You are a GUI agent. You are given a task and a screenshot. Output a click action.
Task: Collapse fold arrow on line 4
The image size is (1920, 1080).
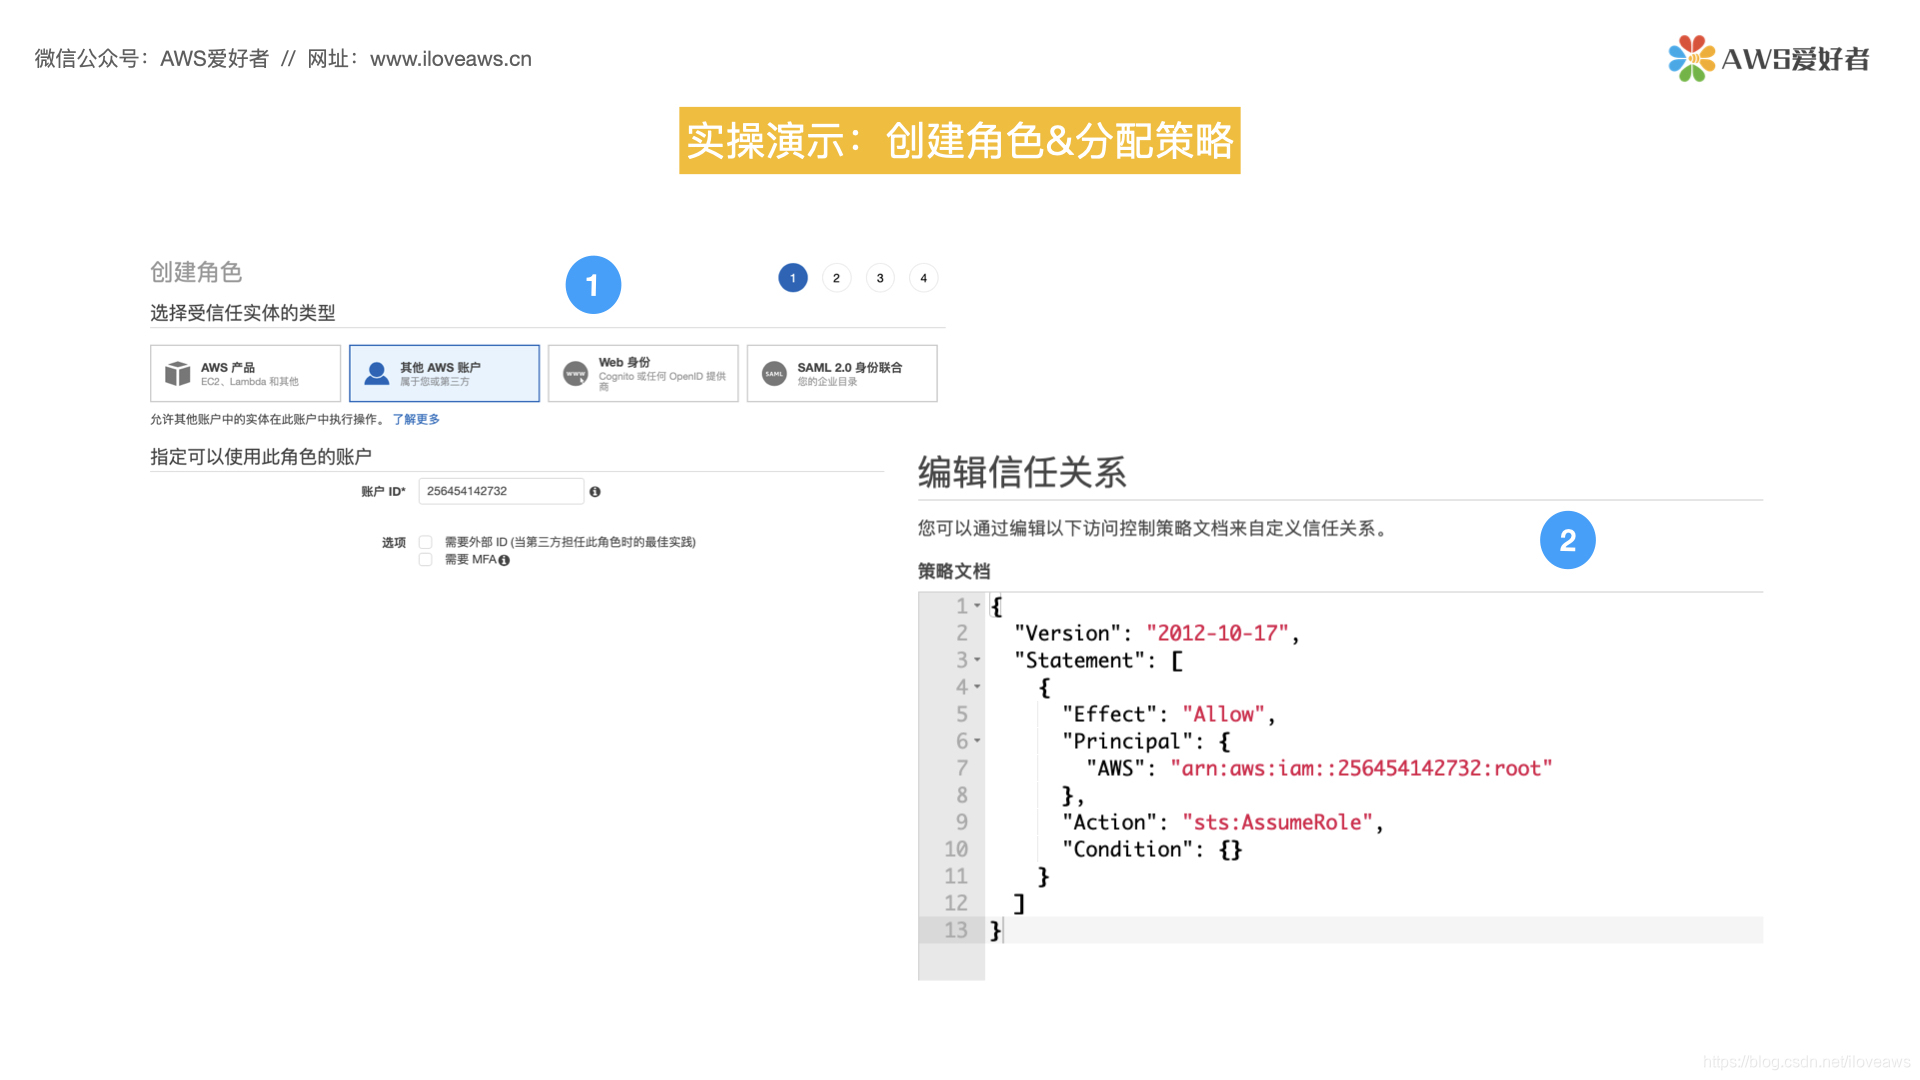[977, 687]
